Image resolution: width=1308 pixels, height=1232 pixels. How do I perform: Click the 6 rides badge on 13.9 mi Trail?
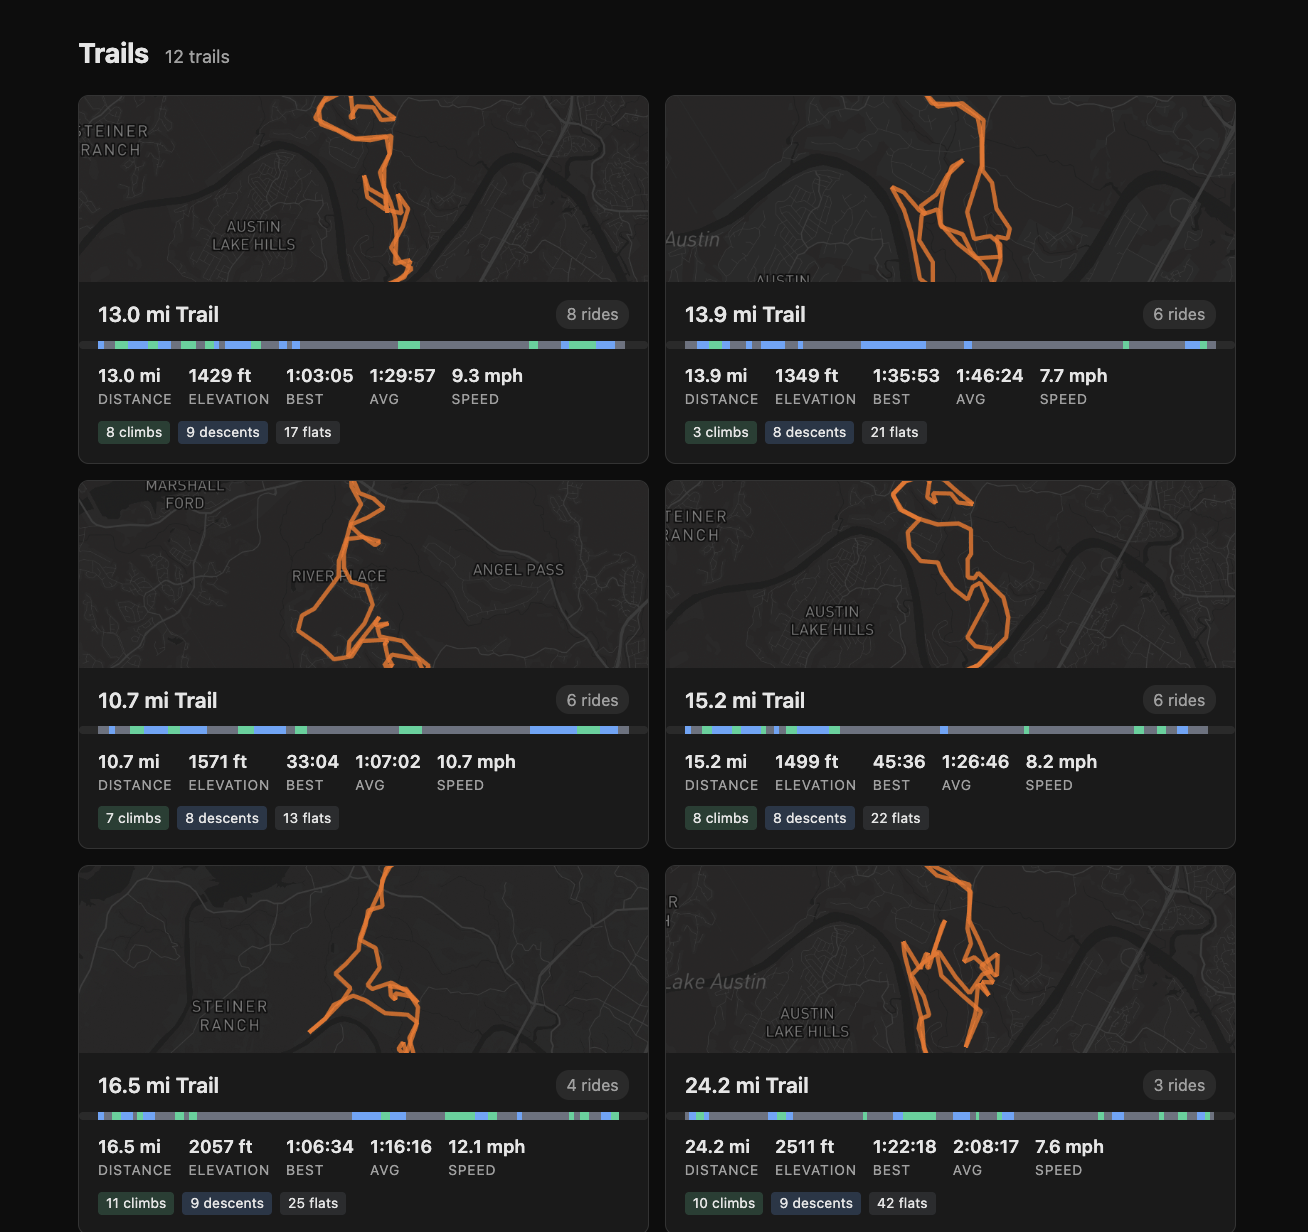1178,314
